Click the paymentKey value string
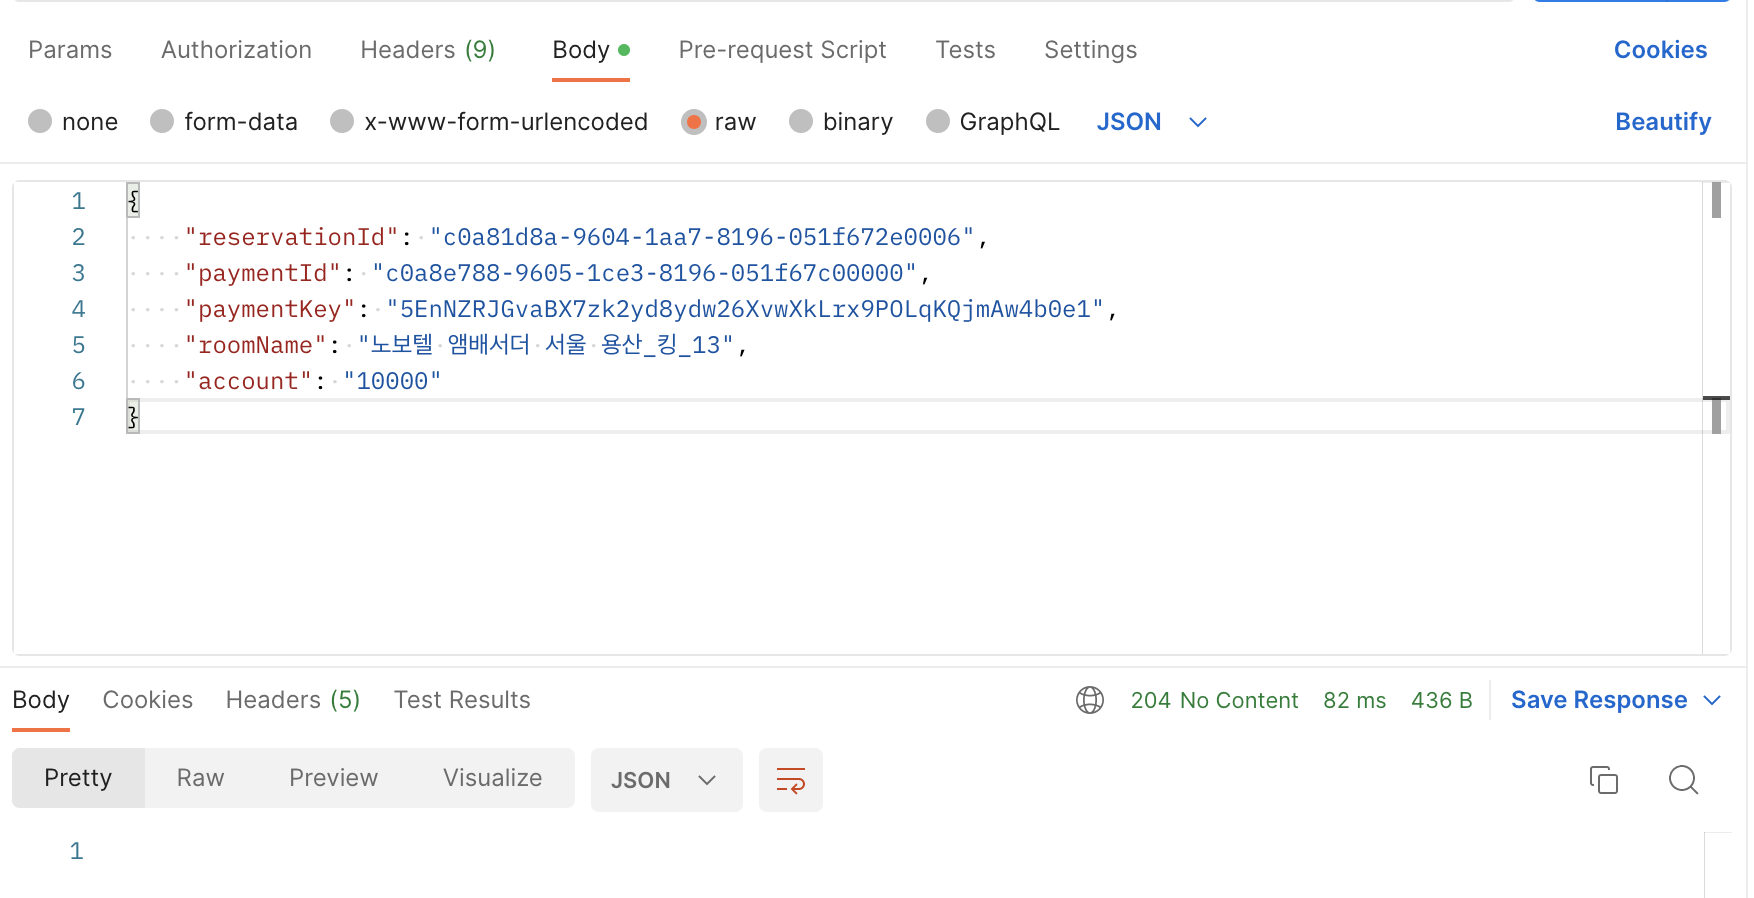 click(x=745, y=309)
